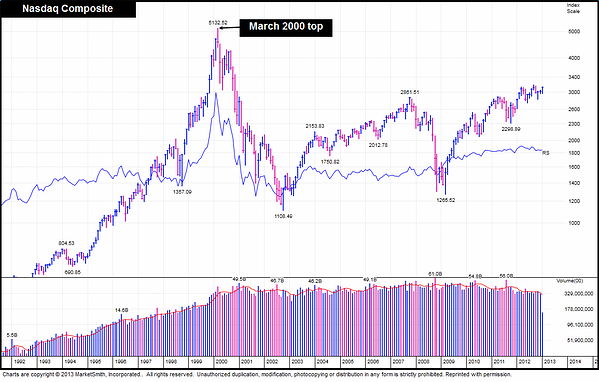Select the 804.53 price label
Viewport: 599px width, 382px height.
tap(66, 243)
